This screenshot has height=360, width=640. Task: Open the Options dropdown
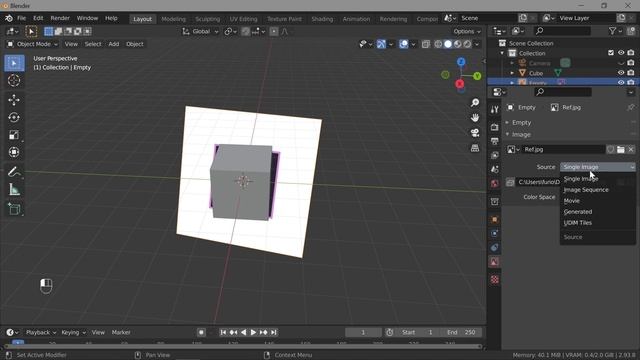467,31
